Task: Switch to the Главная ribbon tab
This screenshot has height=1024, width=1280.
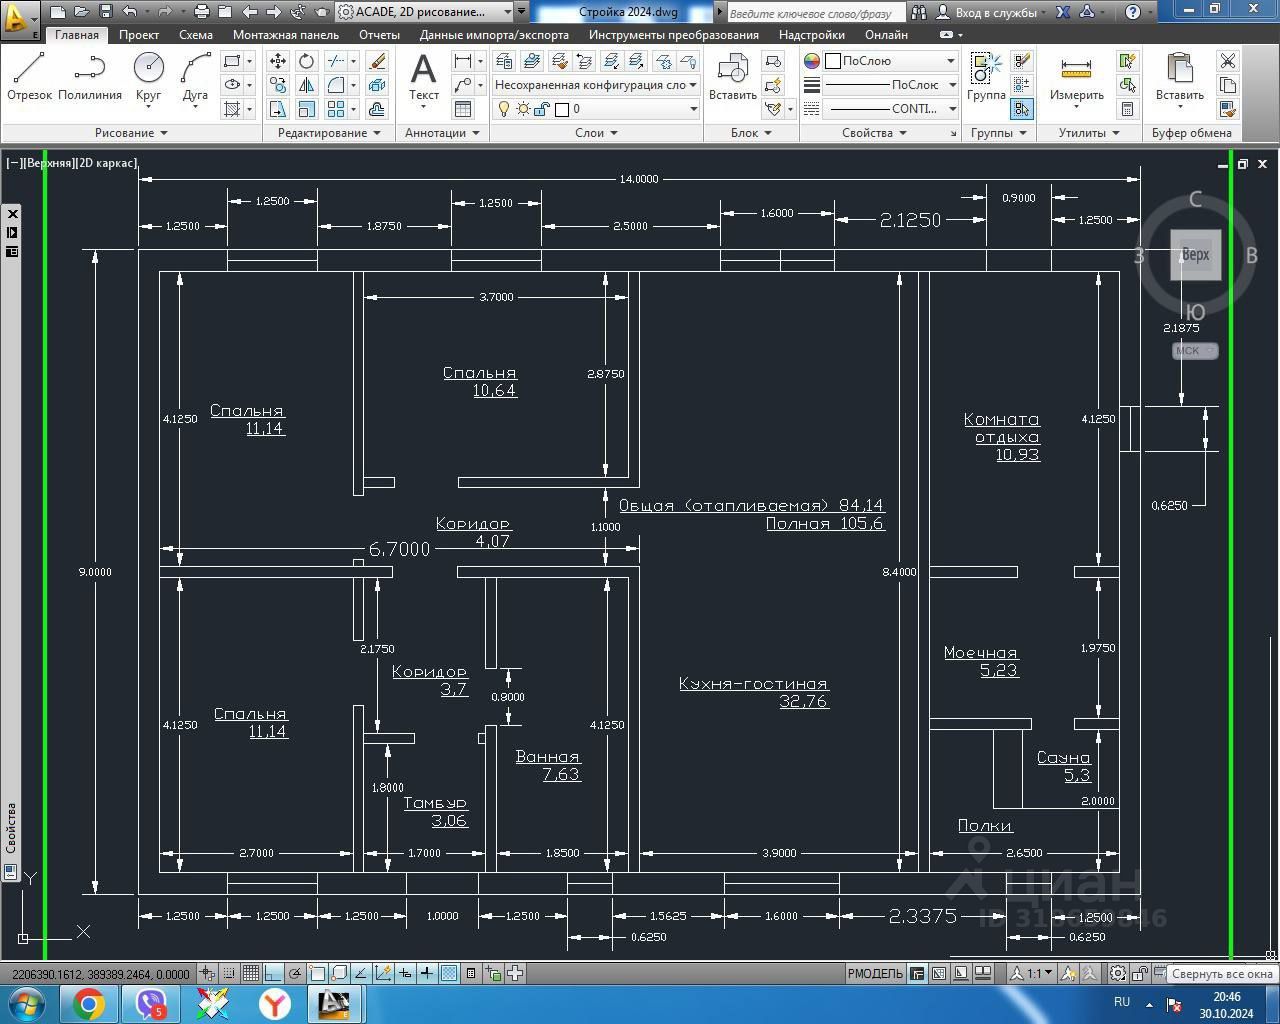Action: tap(77, 35)
